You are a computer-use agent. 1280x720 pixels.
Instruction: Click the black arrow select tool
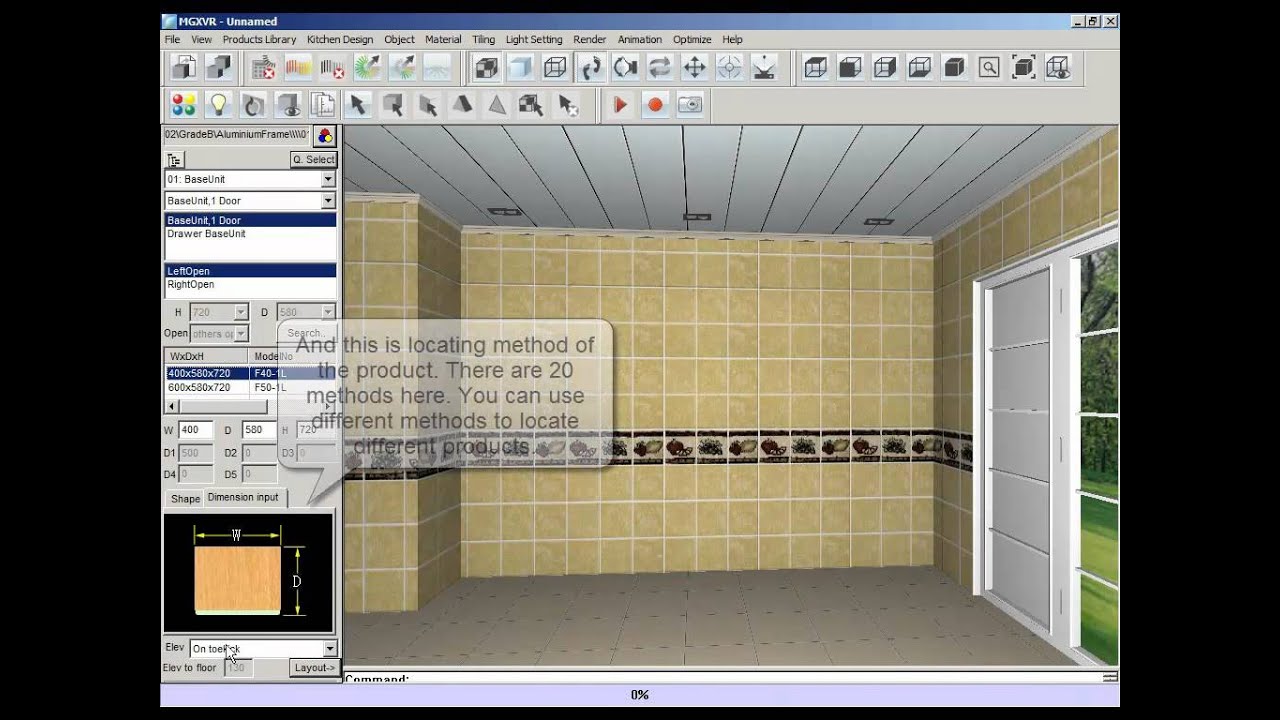tap(358, 104)
